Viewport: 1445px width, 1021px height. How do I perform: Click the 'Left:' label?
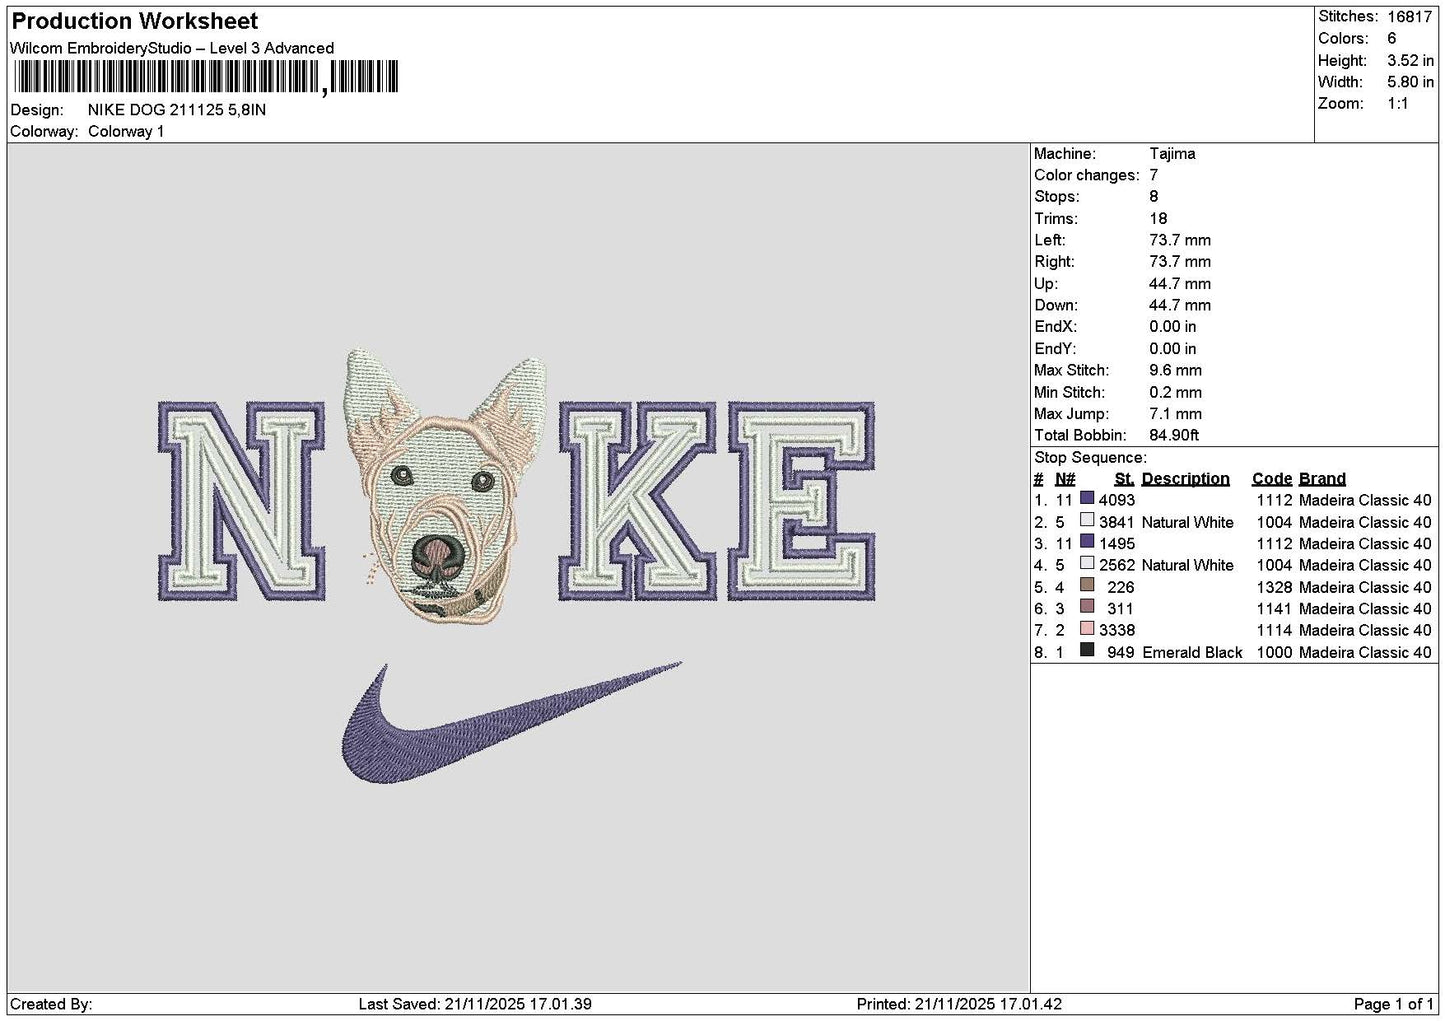point(1050,240)
